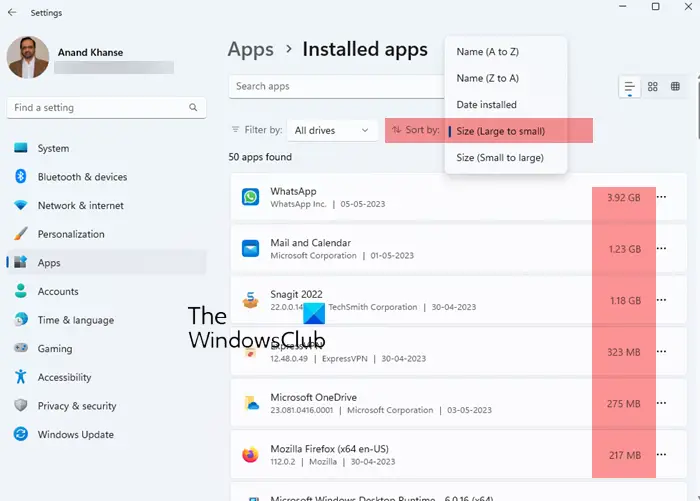The height and width of the screenshot is (501, 700).
Task: Click the Mozilla Firefox (x64 en-US) name
Action: (329, 449)
